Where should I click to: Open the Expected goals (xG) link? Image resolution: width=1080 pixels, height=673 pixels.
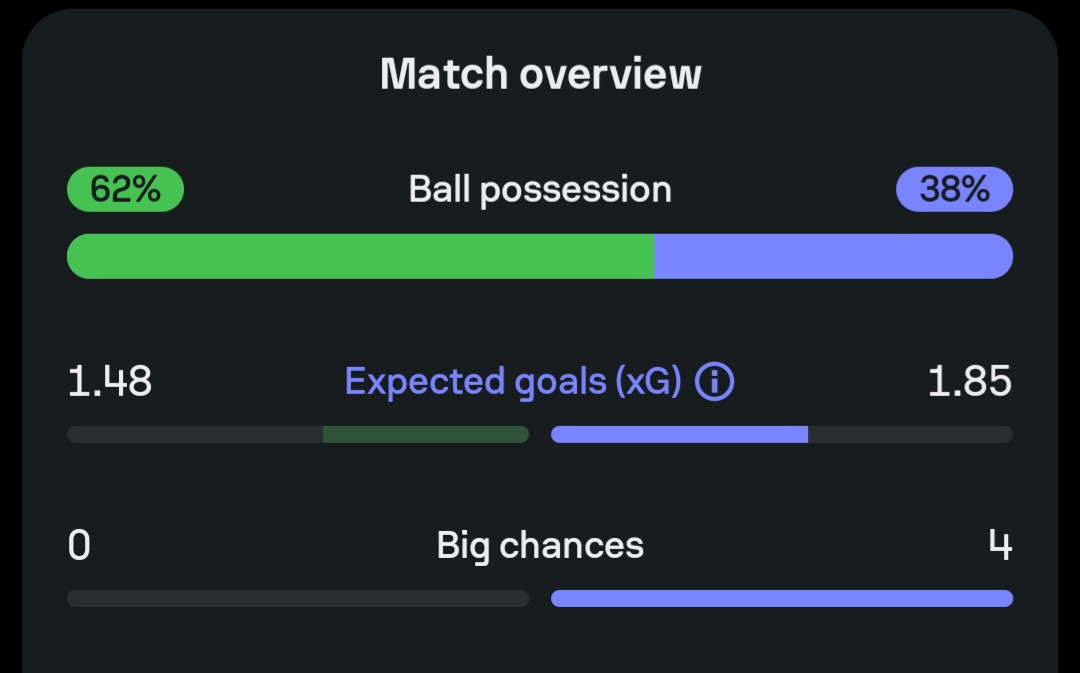coord(512,382)
